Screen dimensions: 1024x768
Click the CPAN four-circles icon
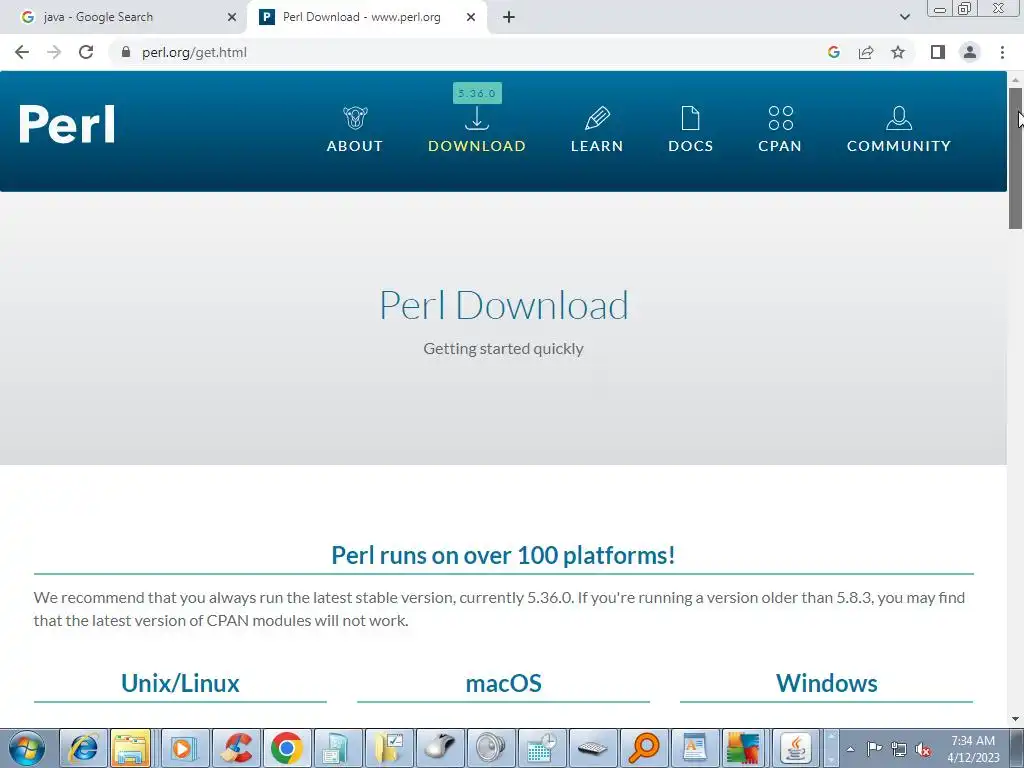click(x=780, y=118)
